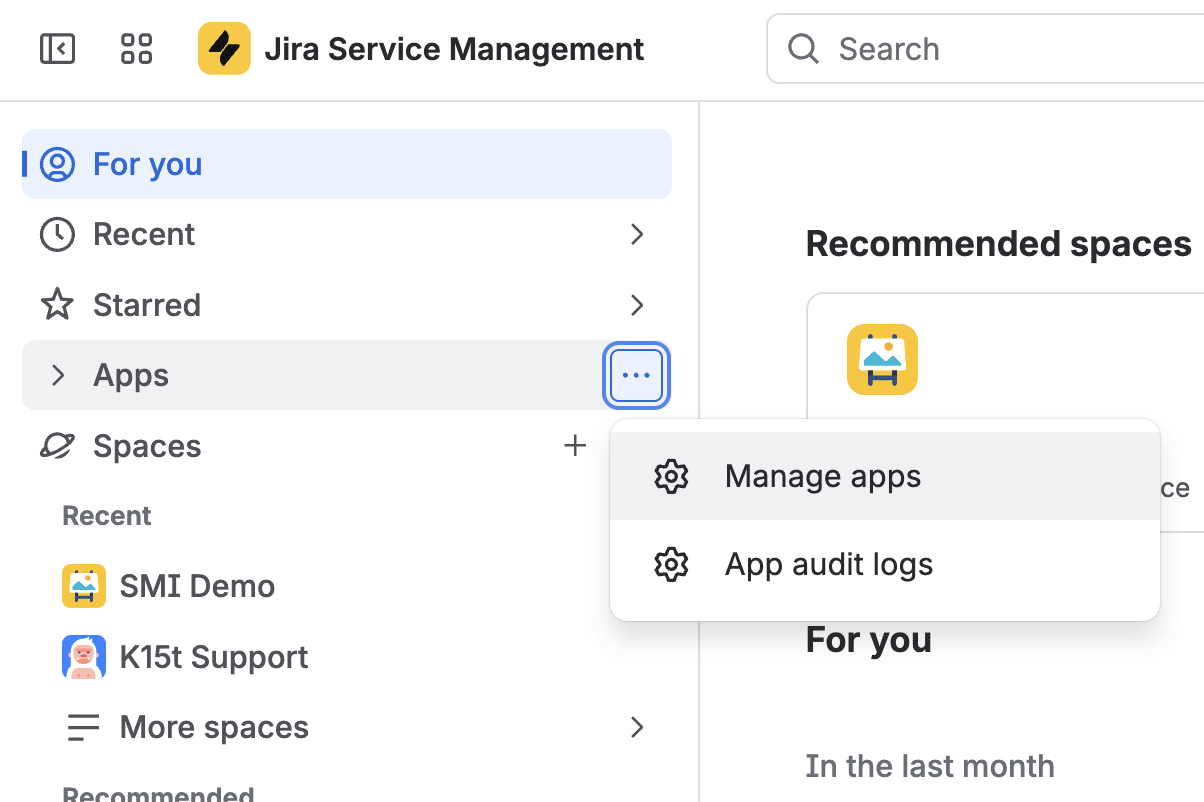Click the Apps sidebar label

131,375
